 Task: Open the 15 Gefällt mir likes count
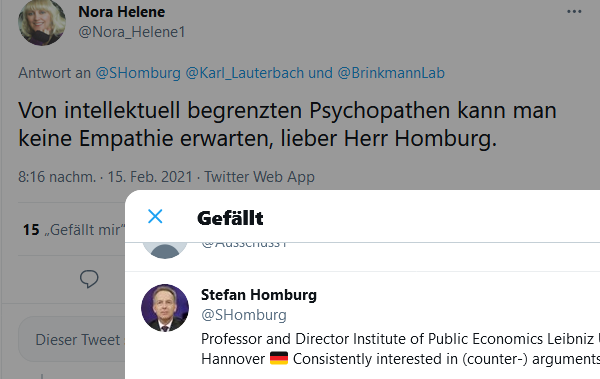click(74, 230)
